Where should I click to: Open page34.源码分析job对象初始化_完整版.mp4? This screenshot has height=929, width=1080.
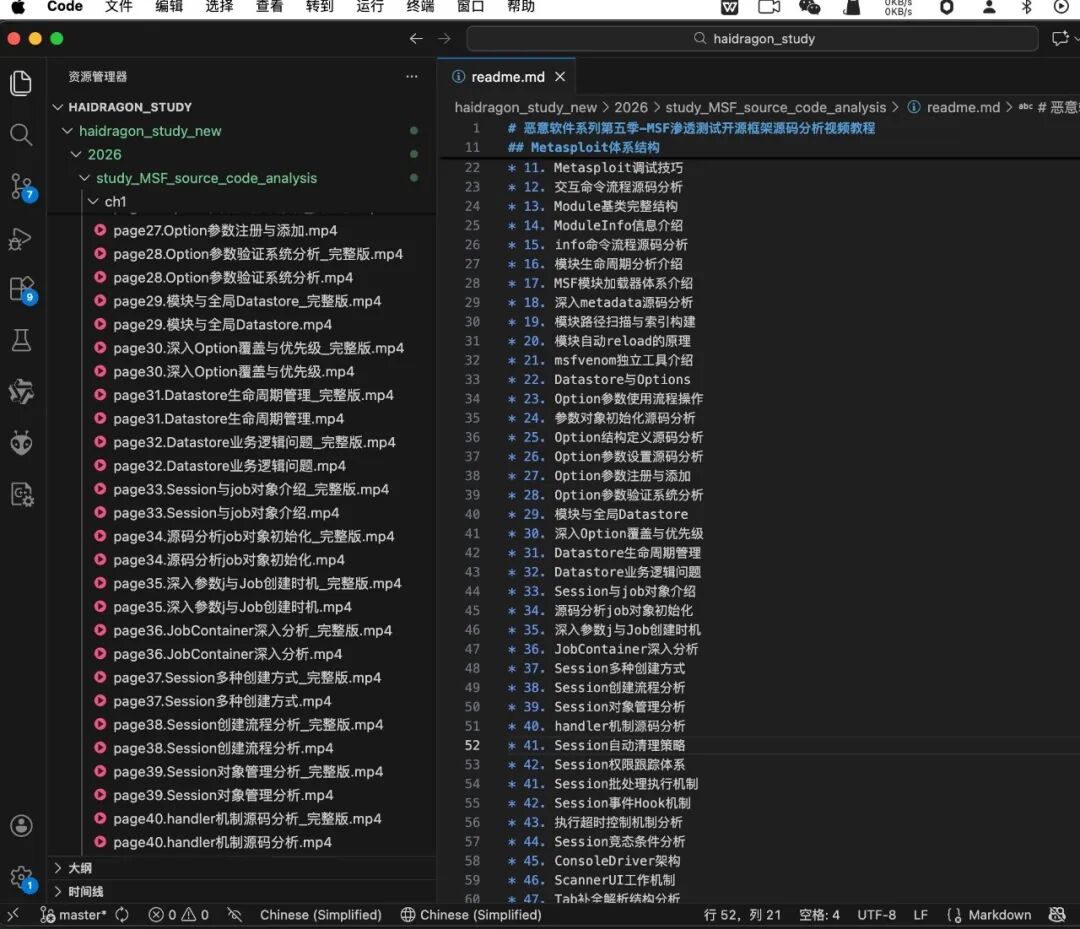pos(254,536)
